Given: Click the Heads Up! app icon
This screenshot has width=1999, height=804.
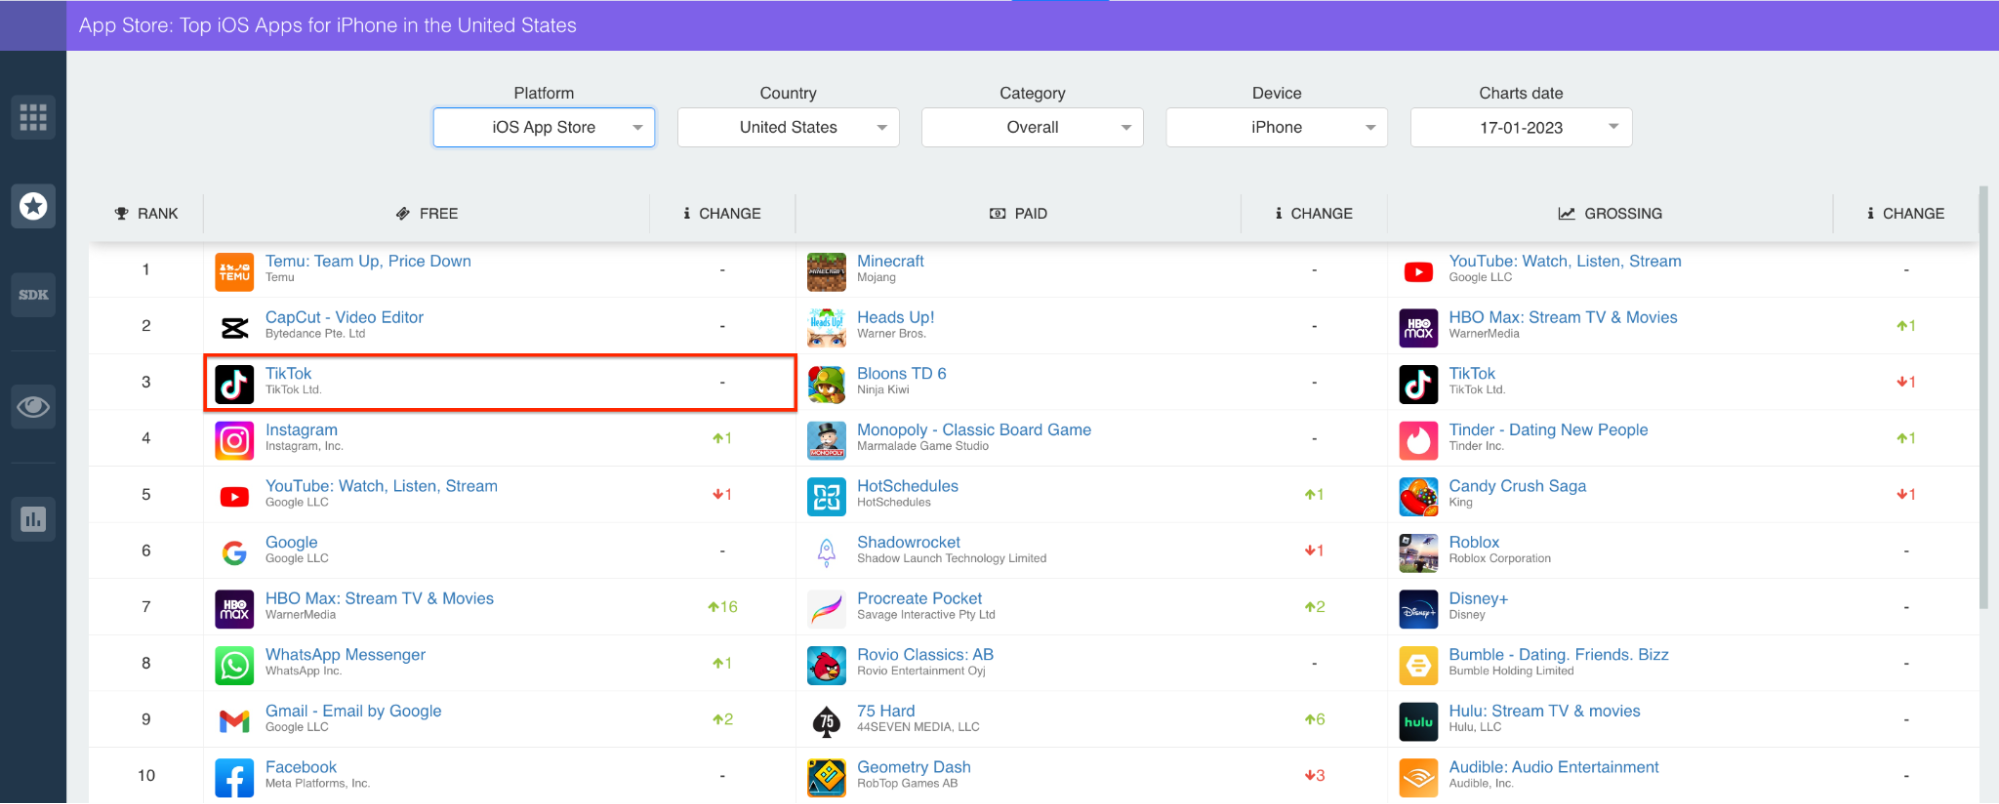Looking at the screenshot, I should tap(826, 328).
